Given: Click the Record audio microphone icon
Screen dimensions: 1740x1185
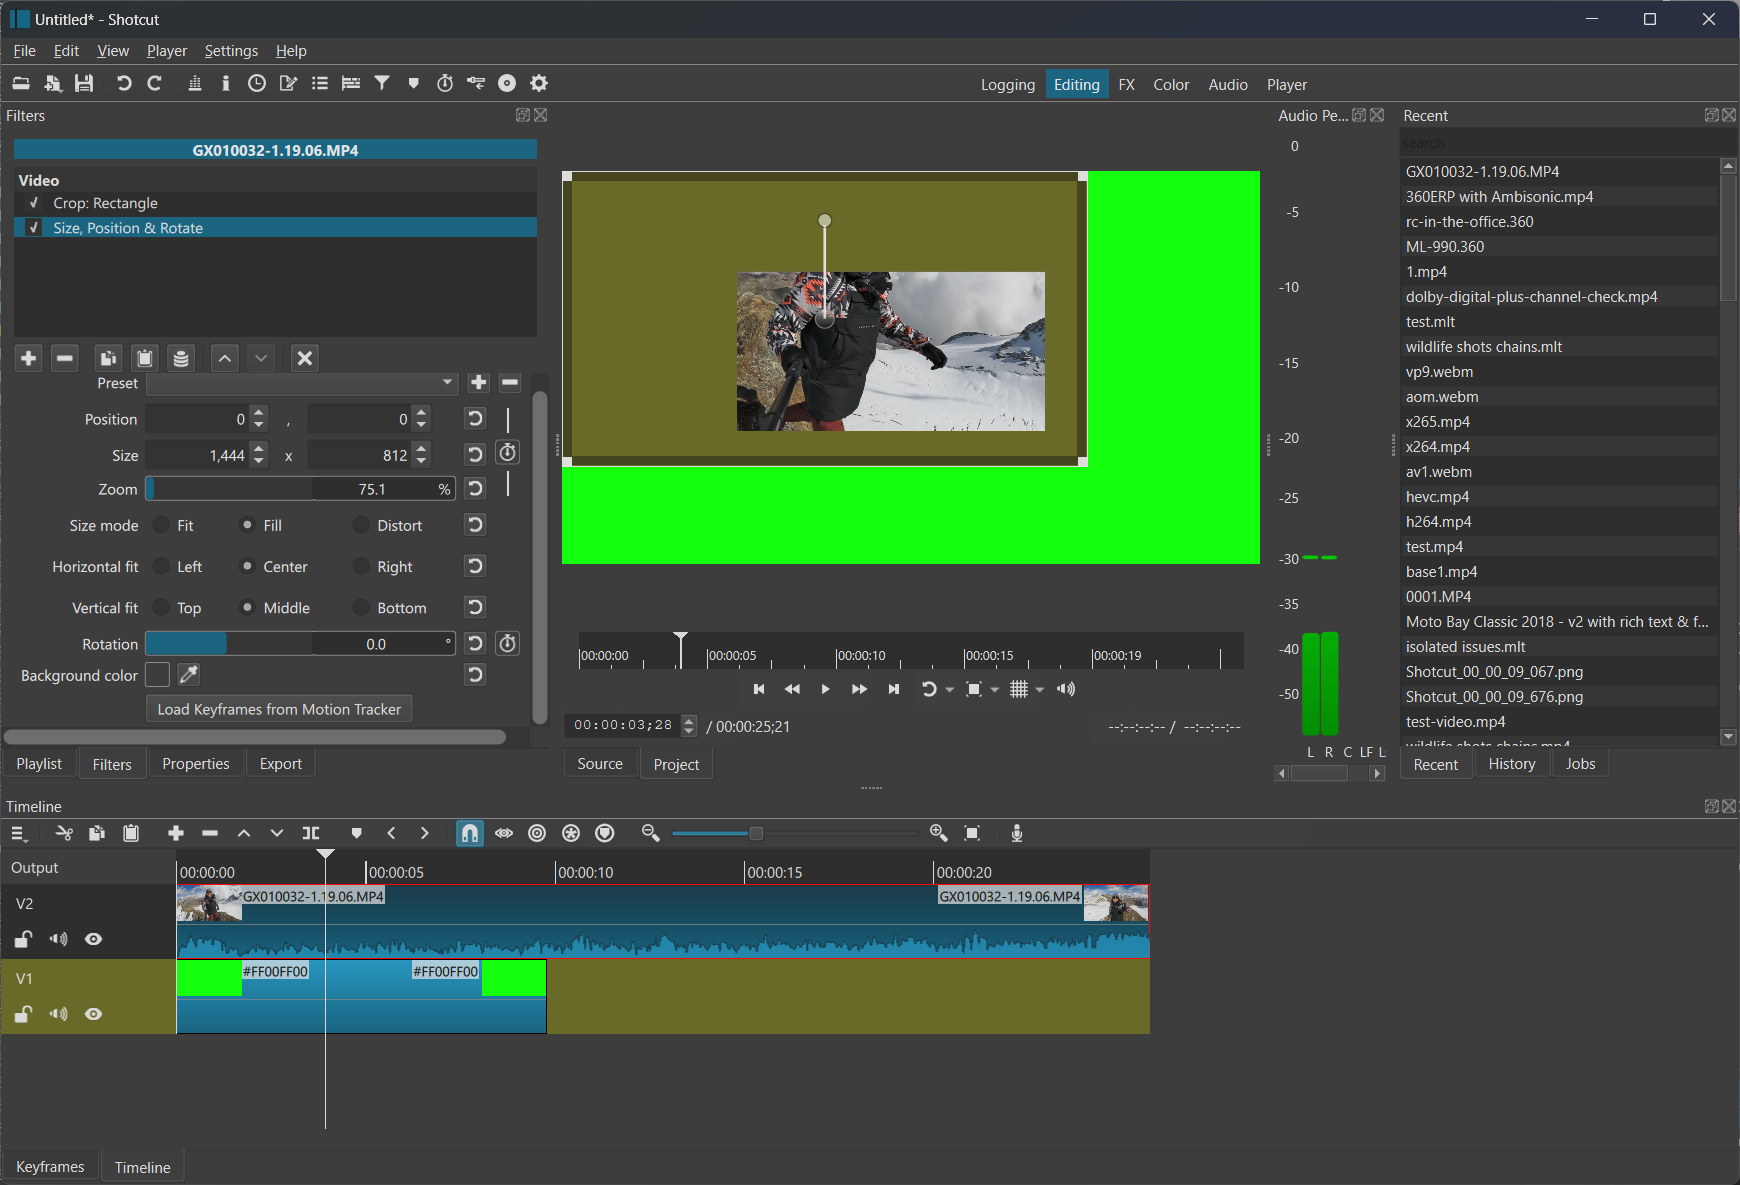Looking at the screenshot, I should click(x=1016, y=833).
